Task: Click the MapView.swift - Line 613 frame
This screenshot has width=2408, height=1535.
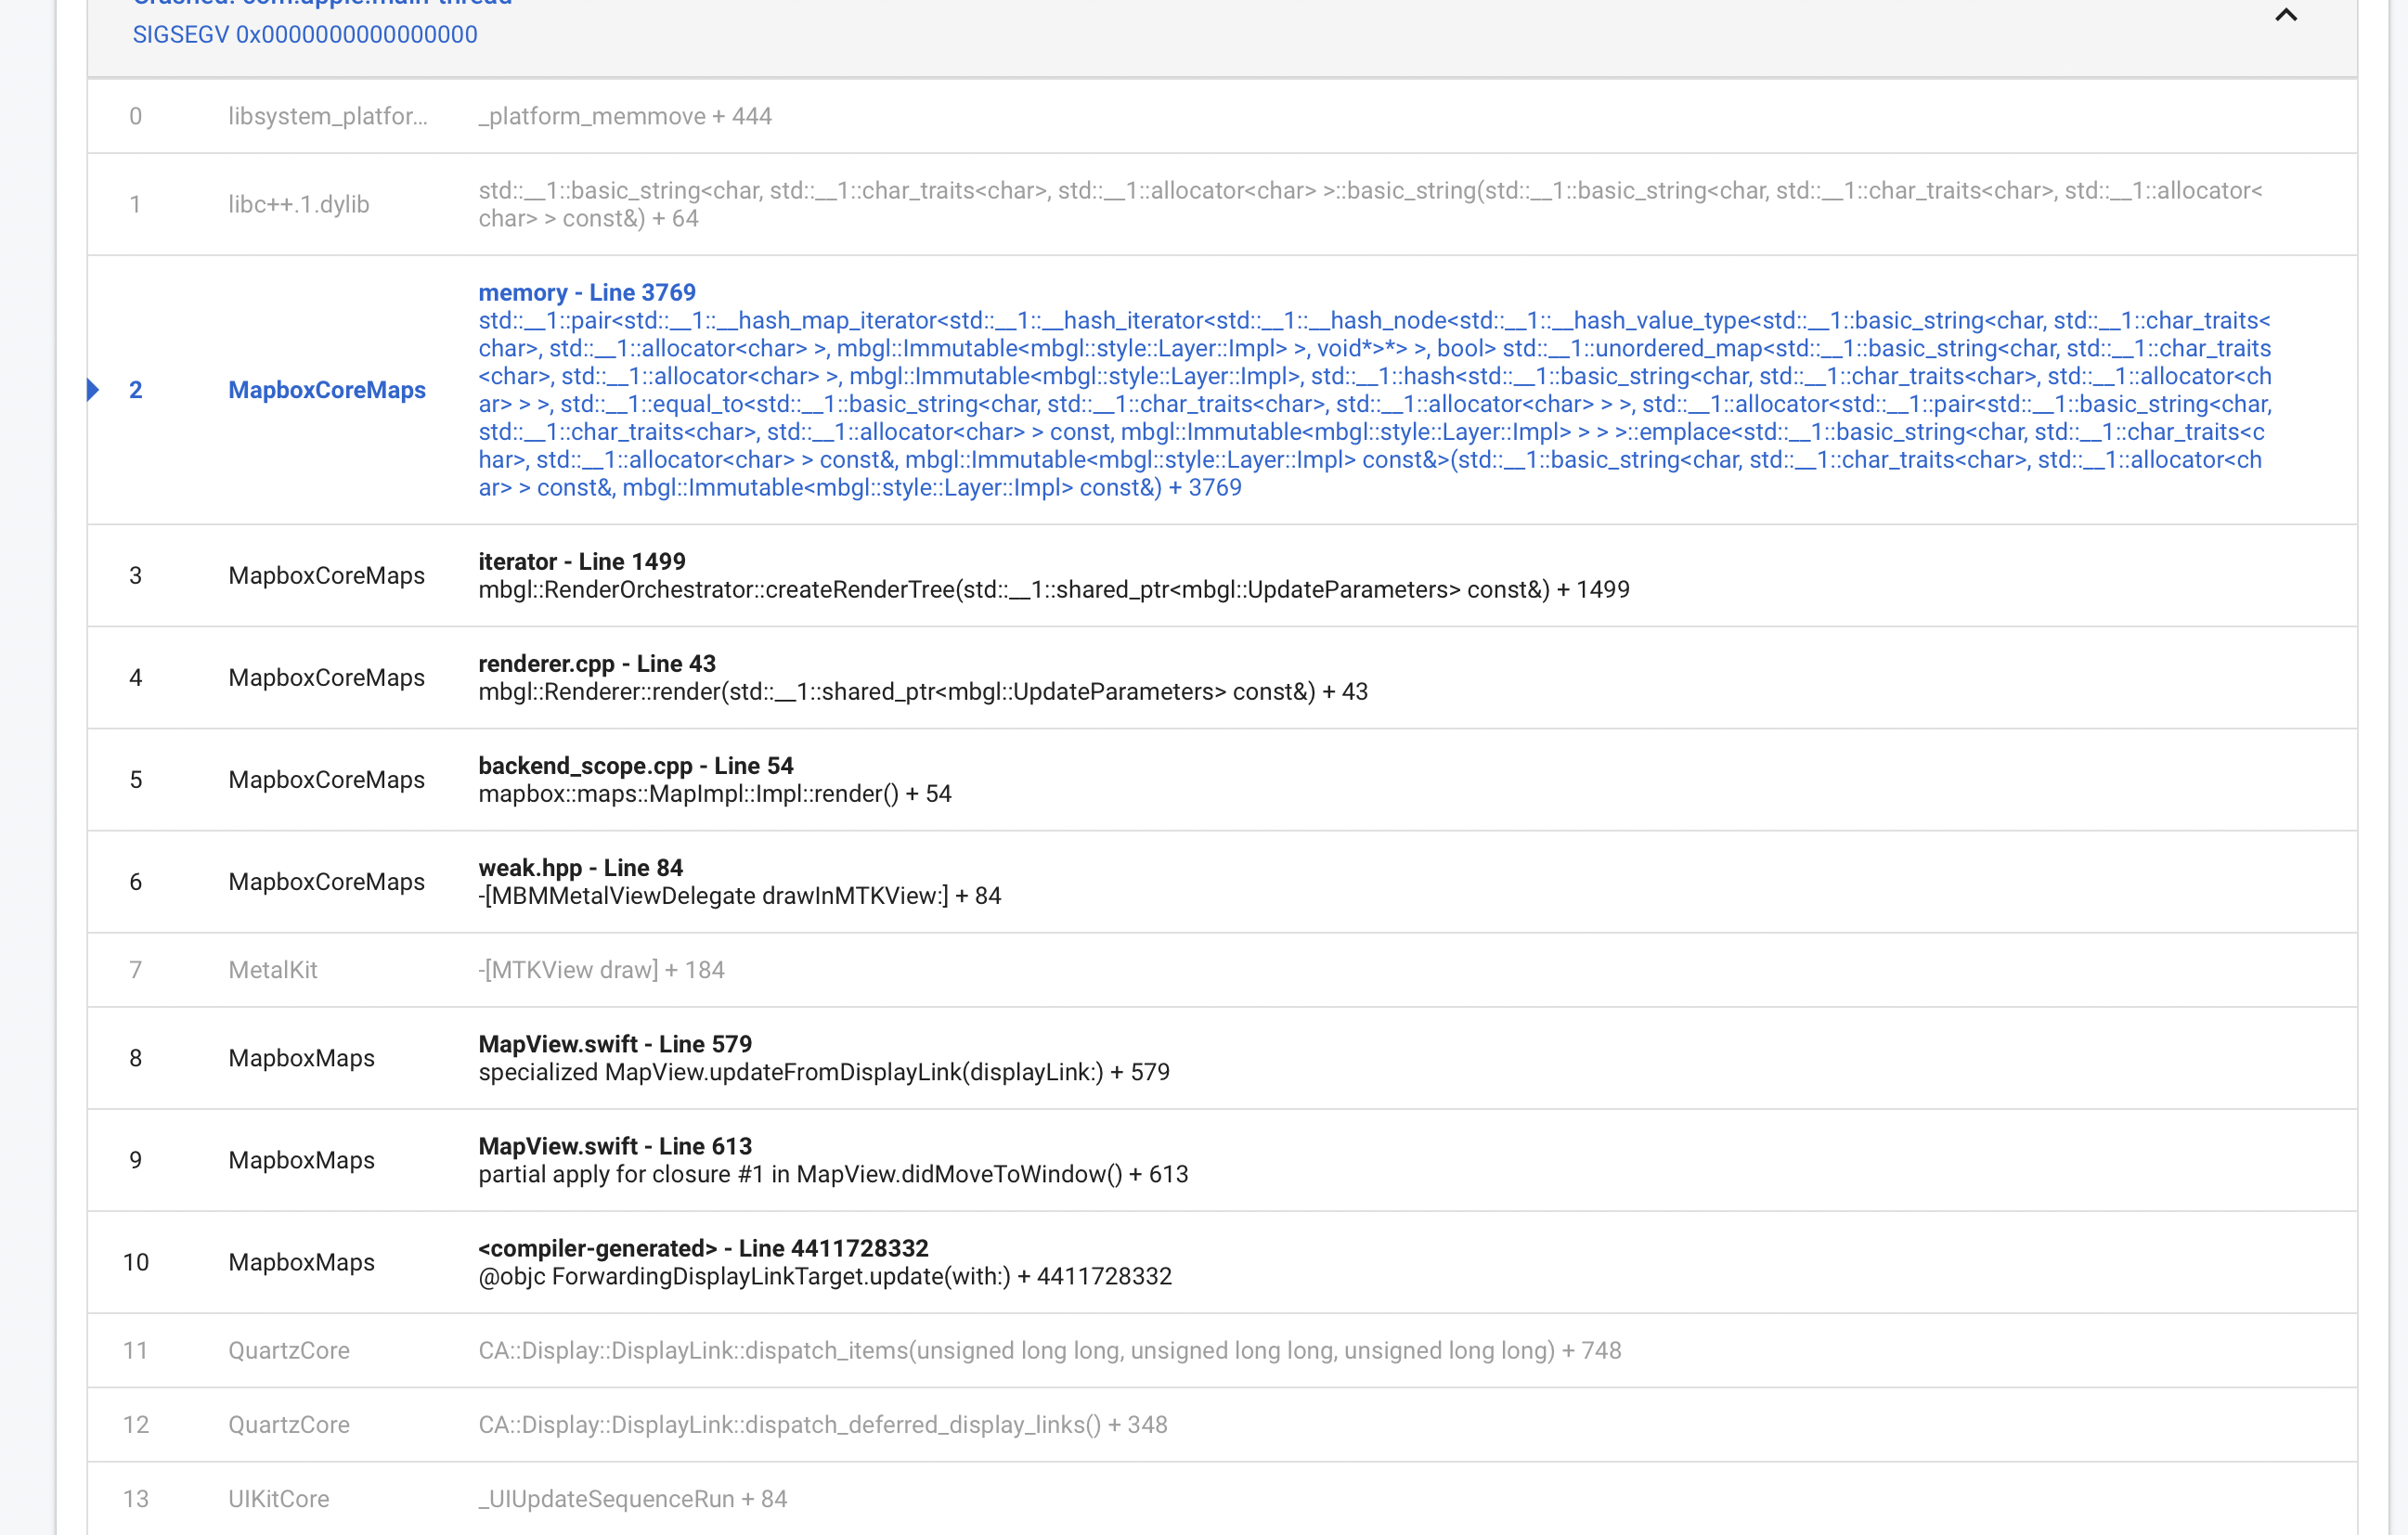Action: 614,1145
